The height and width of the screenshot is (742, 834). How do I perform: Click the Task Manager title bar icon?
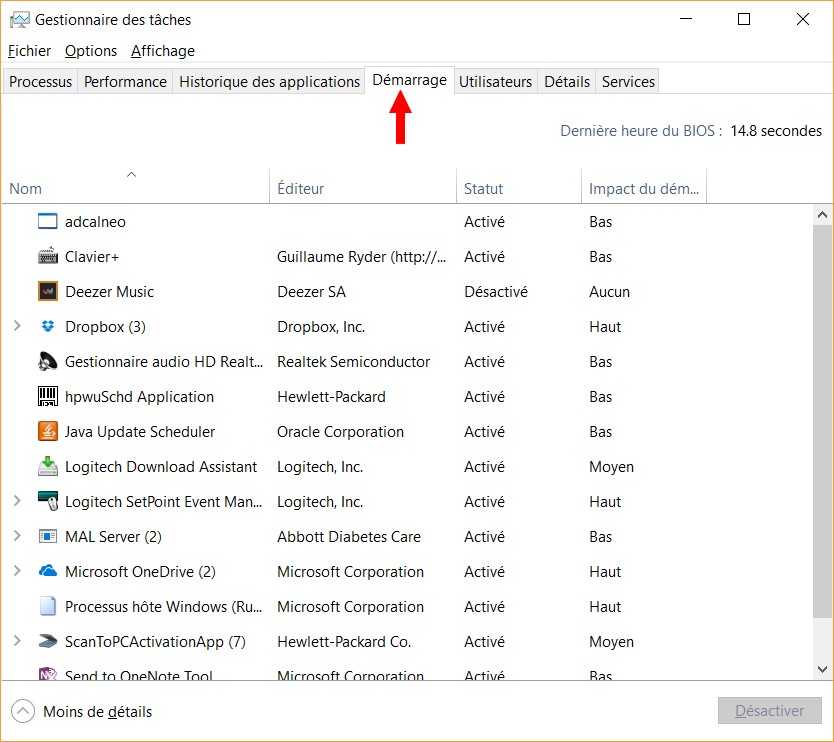pyautogui.click(x=20, y=20)
